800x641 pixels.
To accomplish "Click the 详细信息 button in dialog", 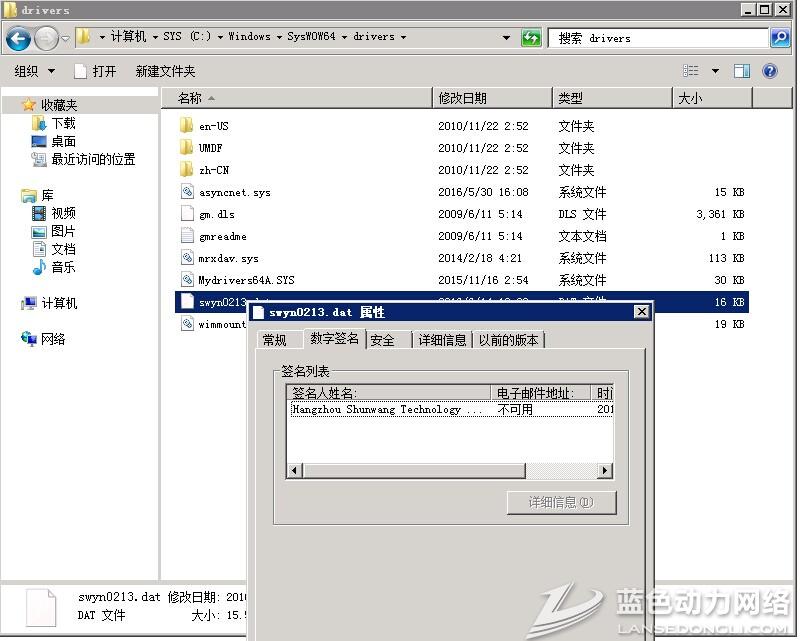I will 560,502.
